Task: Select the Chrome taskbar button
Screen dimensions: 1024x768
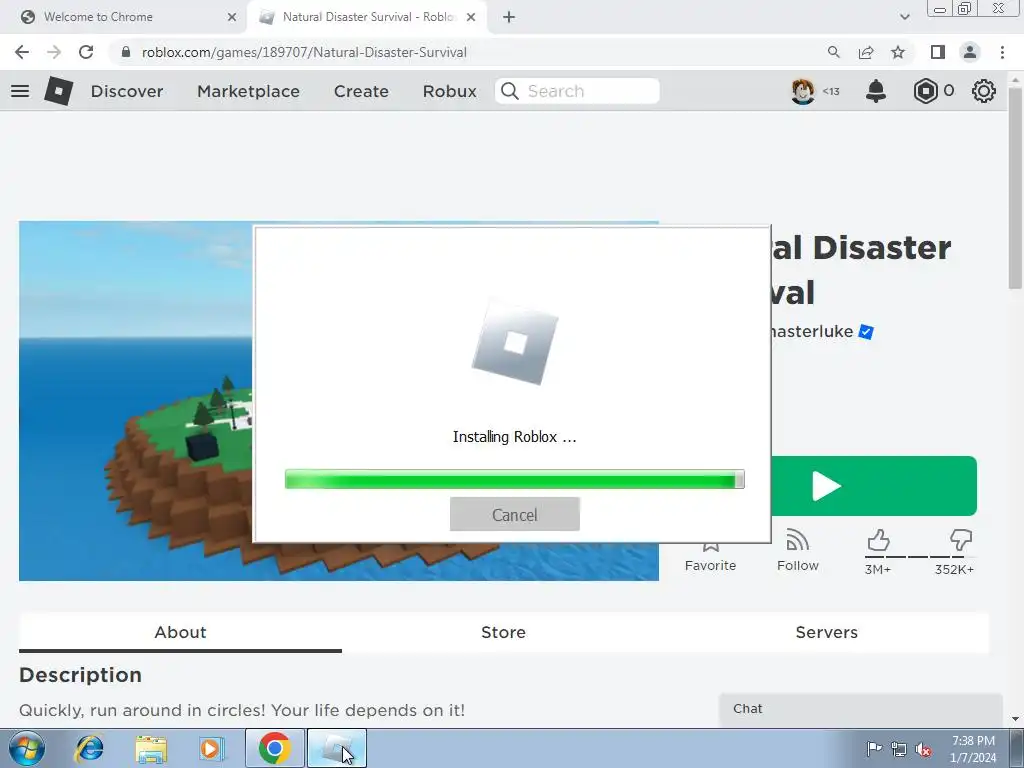Action: pyautogui.click(x=274, y=748)
